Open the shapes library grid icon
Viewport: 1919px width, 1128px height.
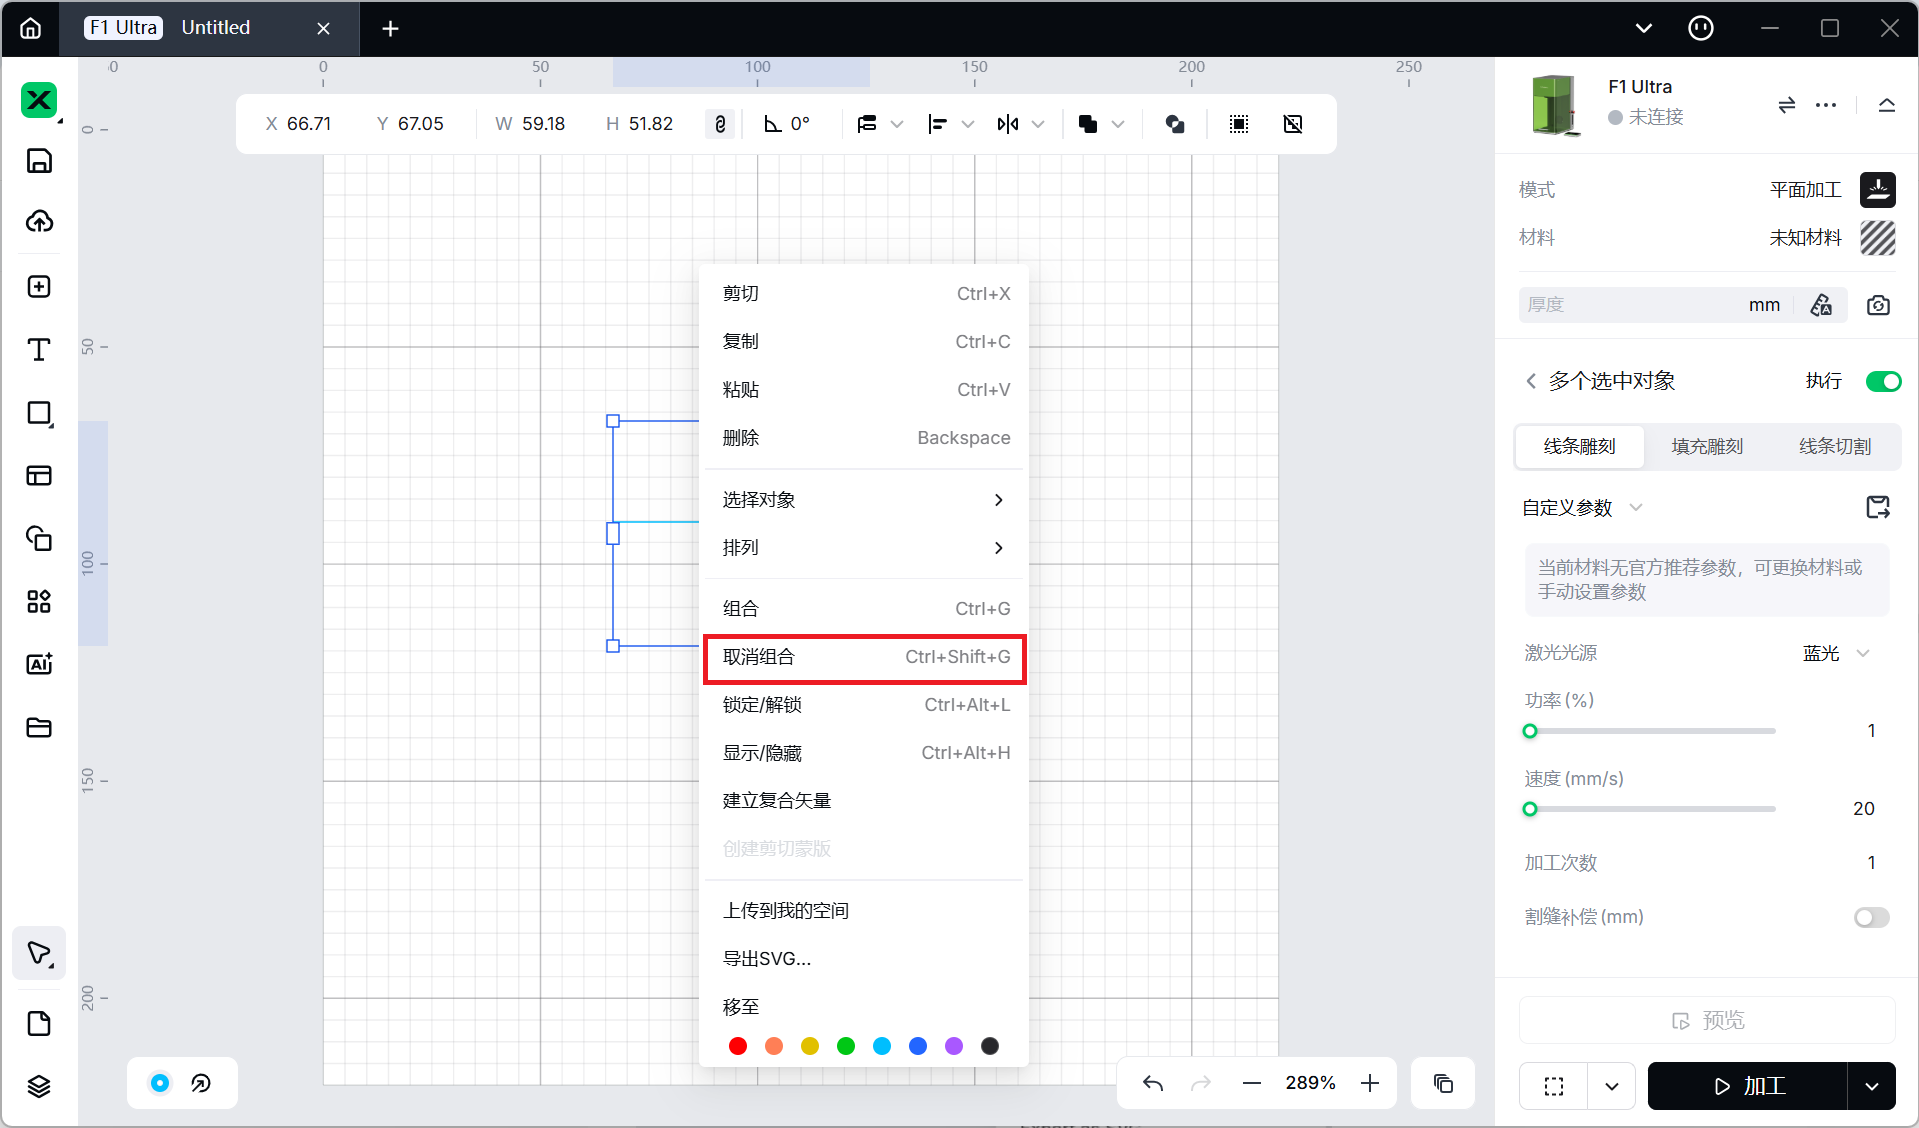click(x=39, y=601)
